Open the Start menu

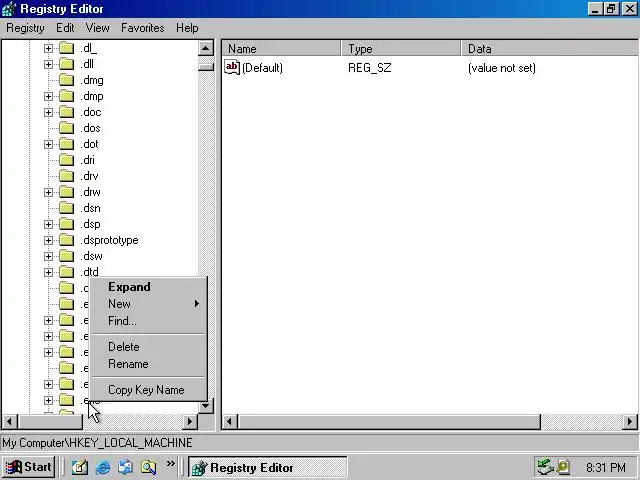(x=29, y=467)
